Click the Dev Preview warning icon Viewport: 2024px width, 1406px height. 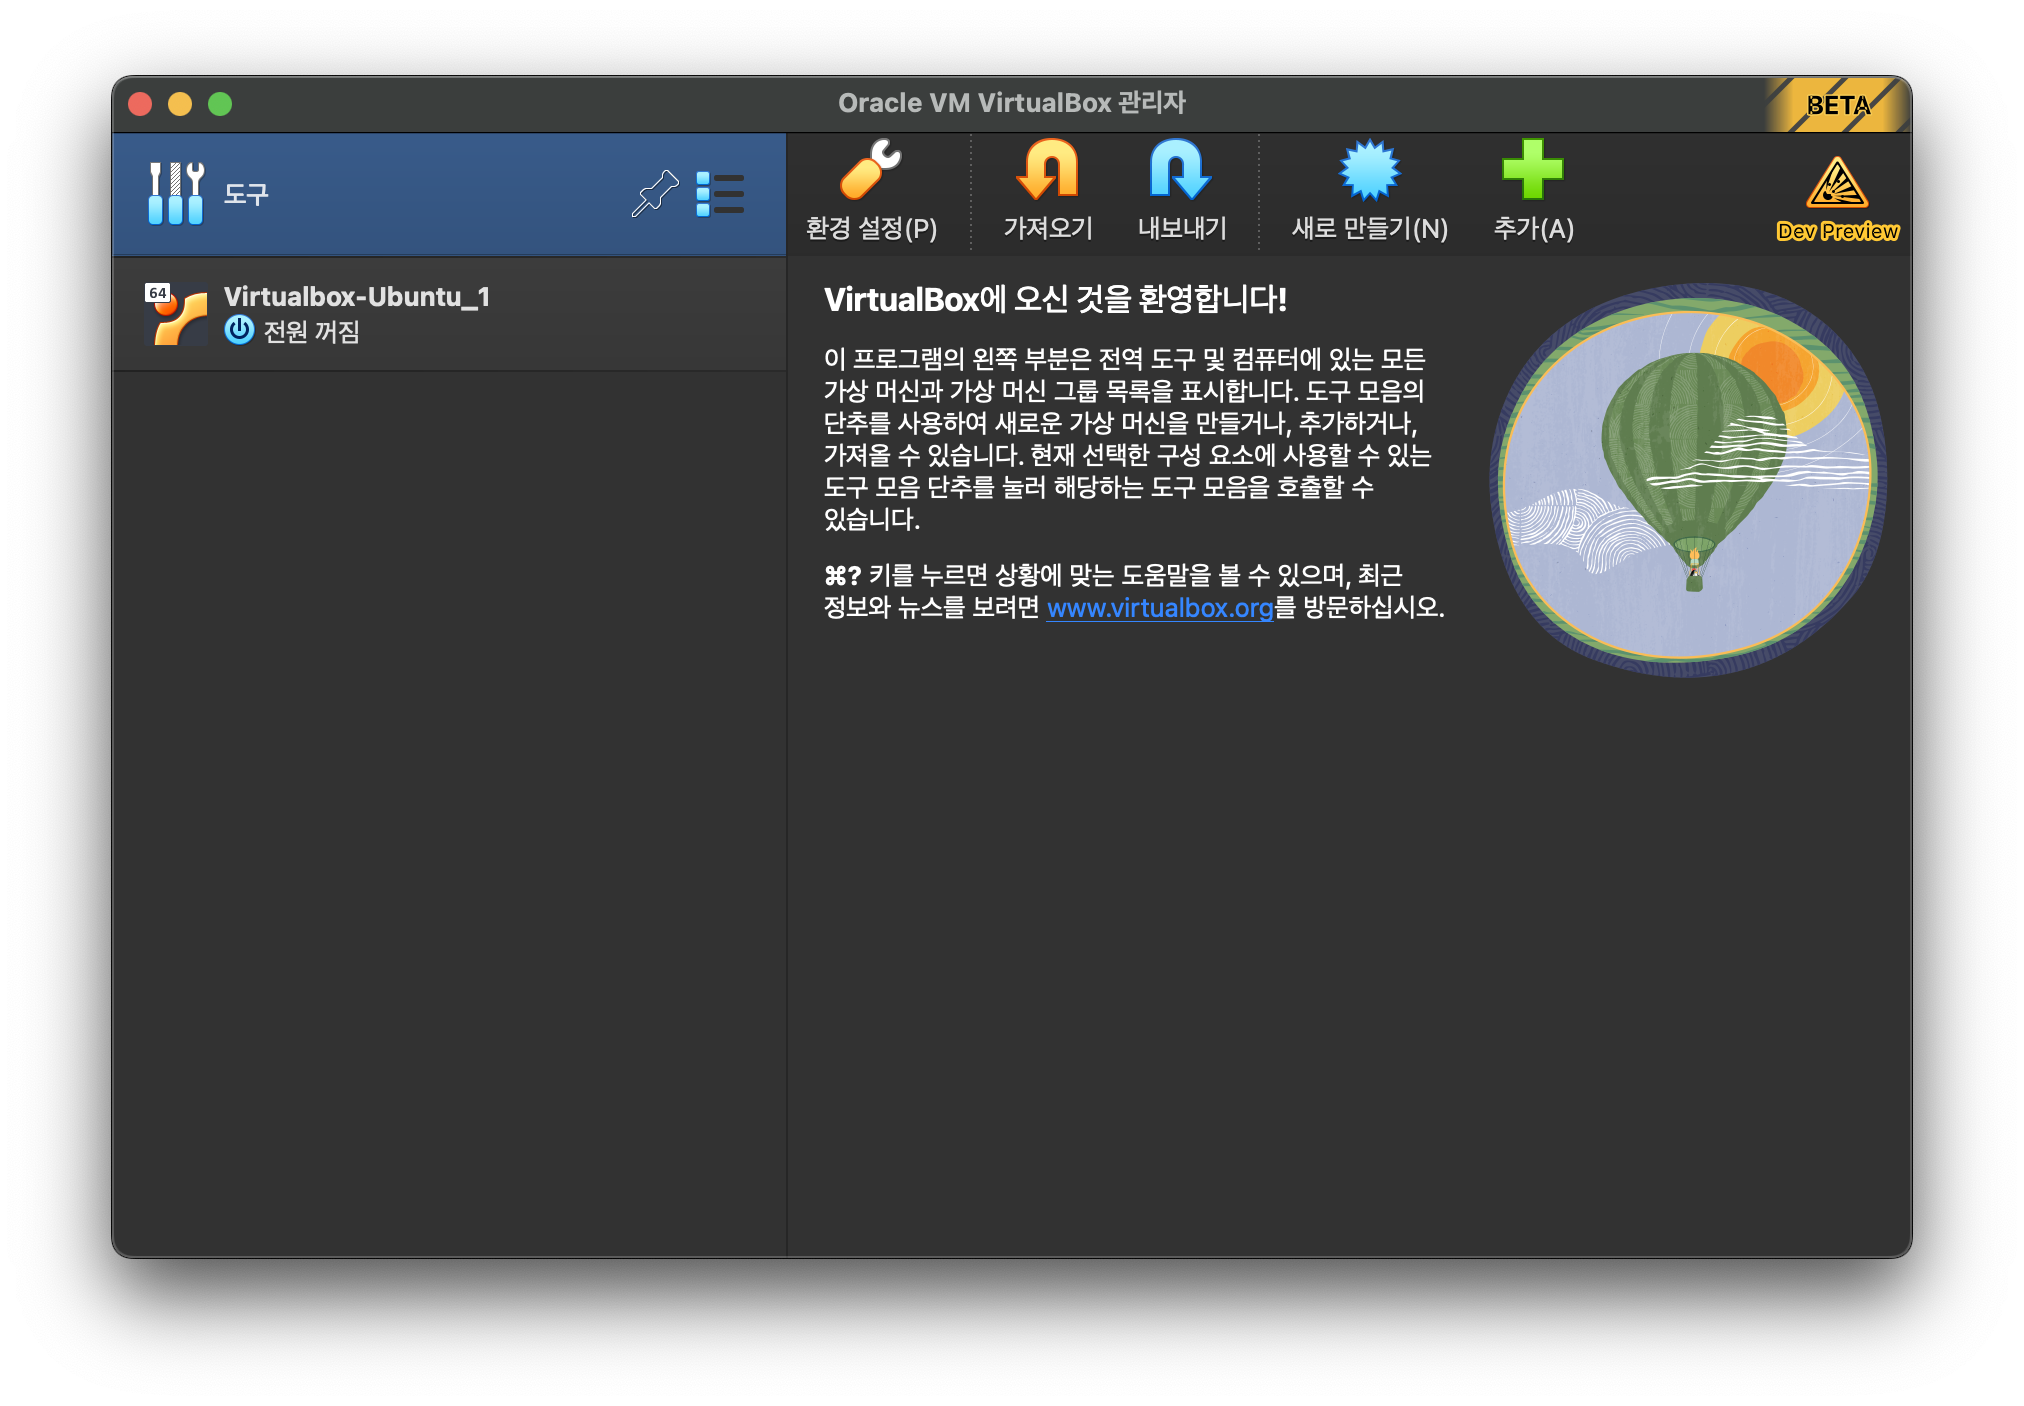pyautogui.click(x=1837, y=182)
